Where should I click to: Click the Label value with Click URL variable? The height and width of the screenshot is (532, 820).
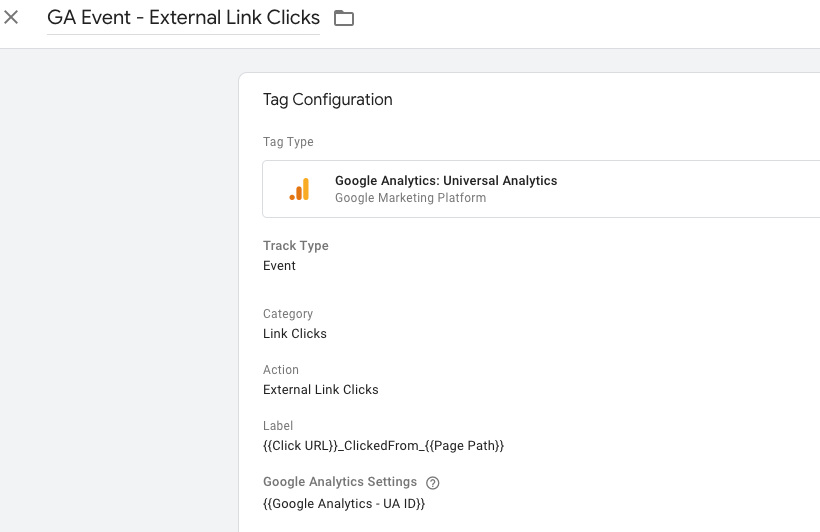383,446
